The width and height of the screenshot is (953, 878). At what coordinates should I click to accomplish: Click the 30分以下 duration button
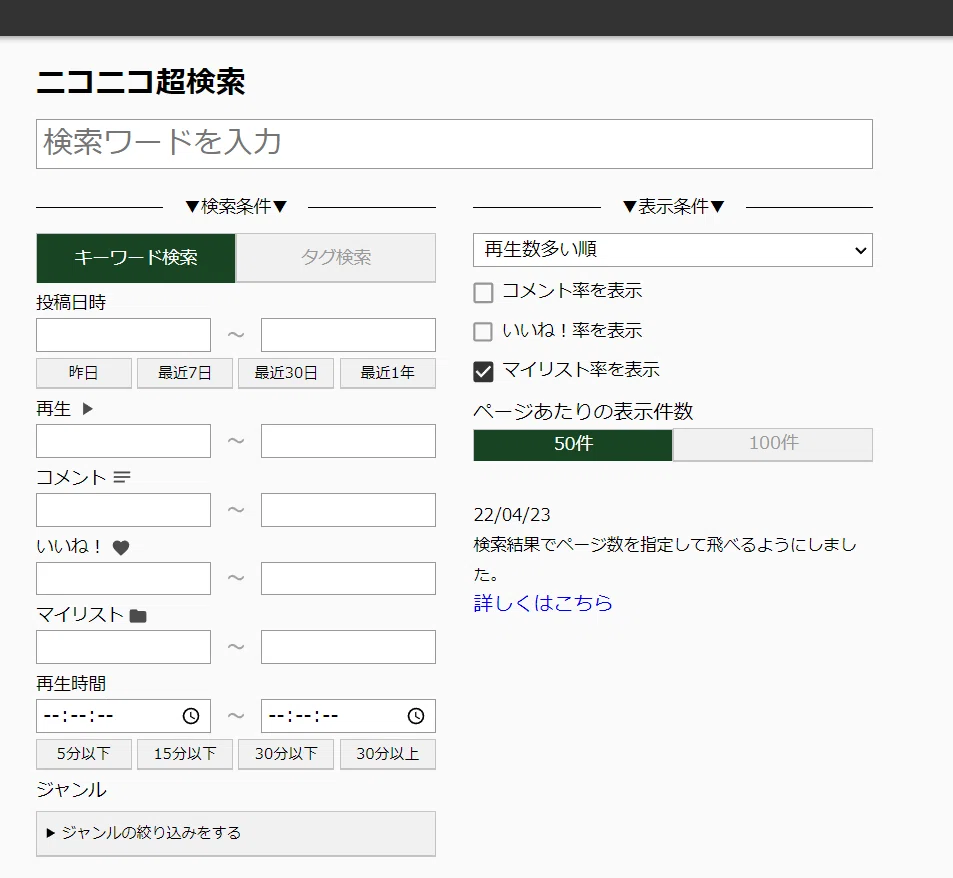286,754
